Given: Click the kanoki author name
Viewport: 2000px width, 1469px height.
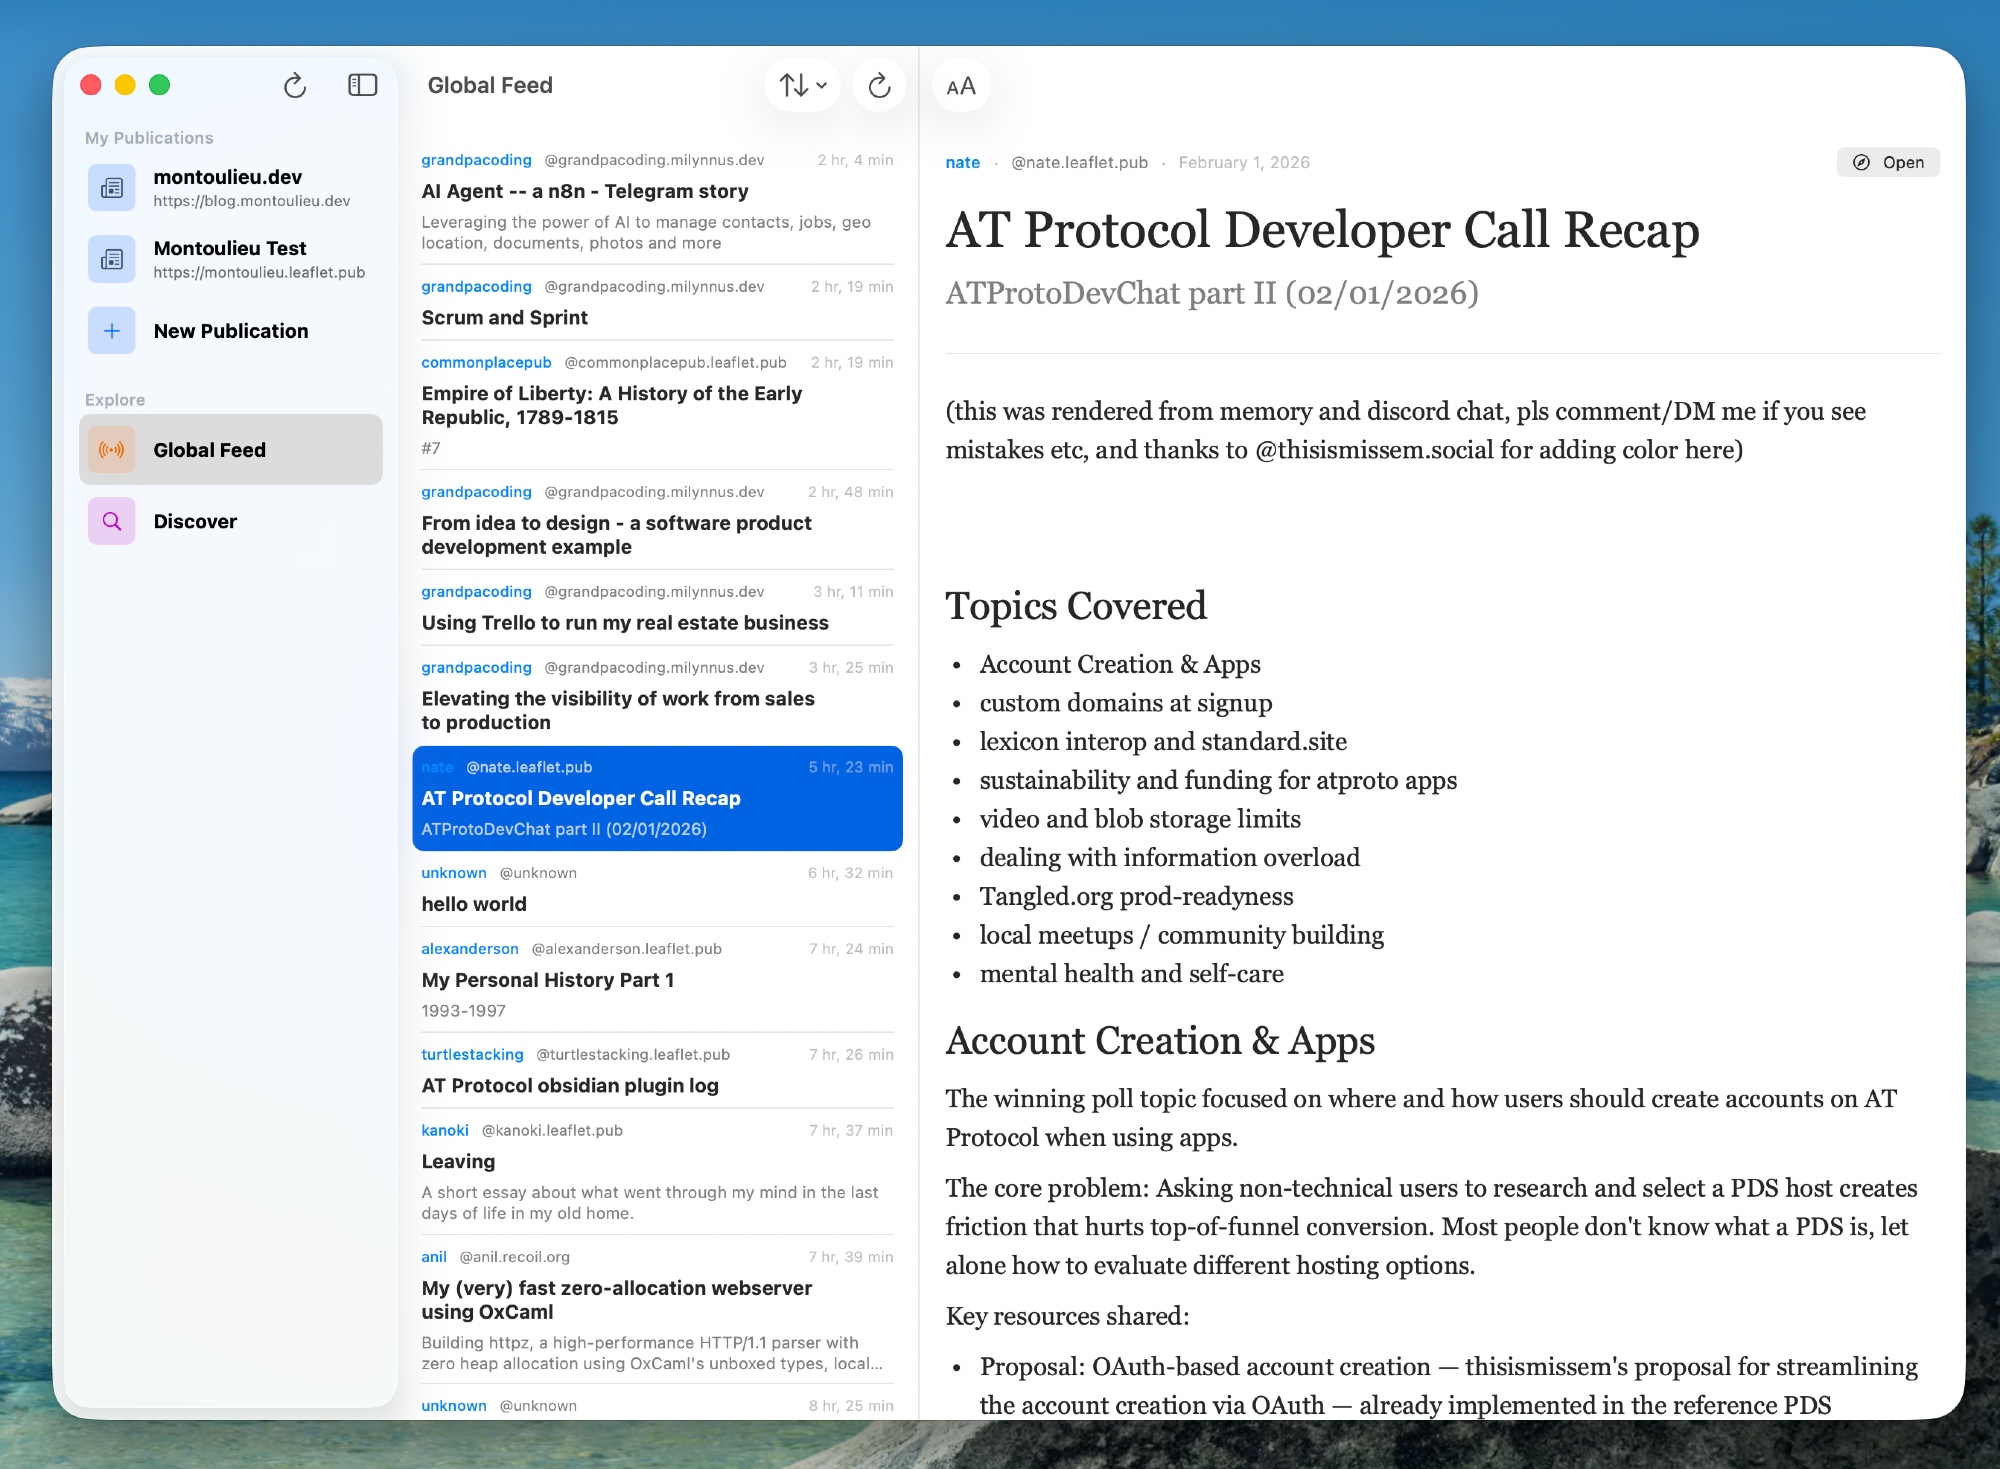Looking at the screenshot, I should click(445, 1130).
